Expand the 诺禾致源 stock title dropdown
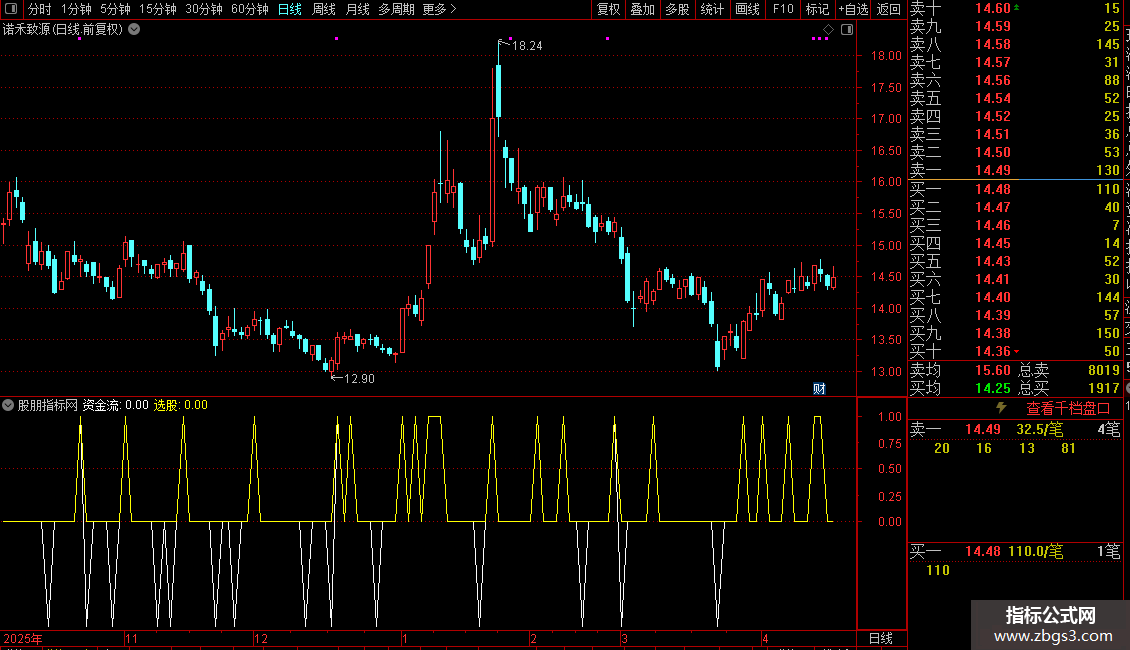The image size is (1130, 650). click(x=134, y=29)
